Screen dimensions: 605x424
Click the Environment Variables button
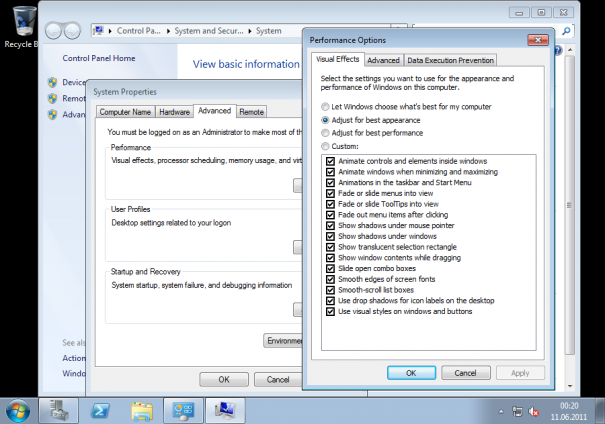(x=283, y=341)
